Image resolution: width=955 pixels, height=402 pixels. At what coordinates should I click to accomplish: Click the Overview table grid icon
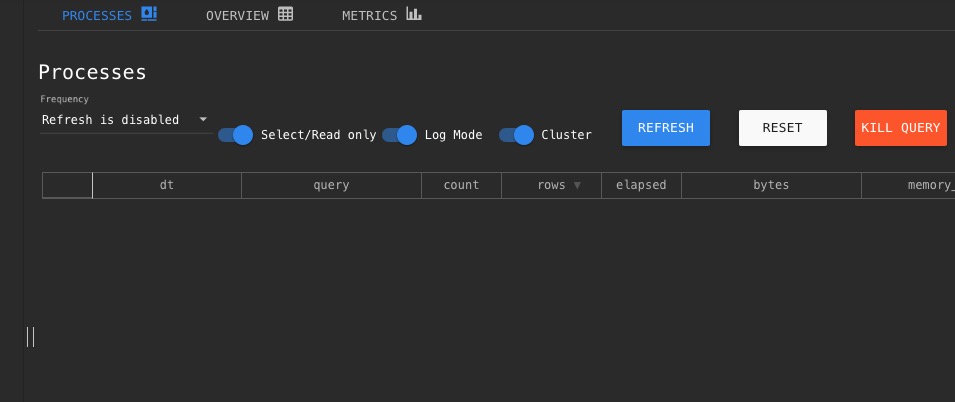286,15
